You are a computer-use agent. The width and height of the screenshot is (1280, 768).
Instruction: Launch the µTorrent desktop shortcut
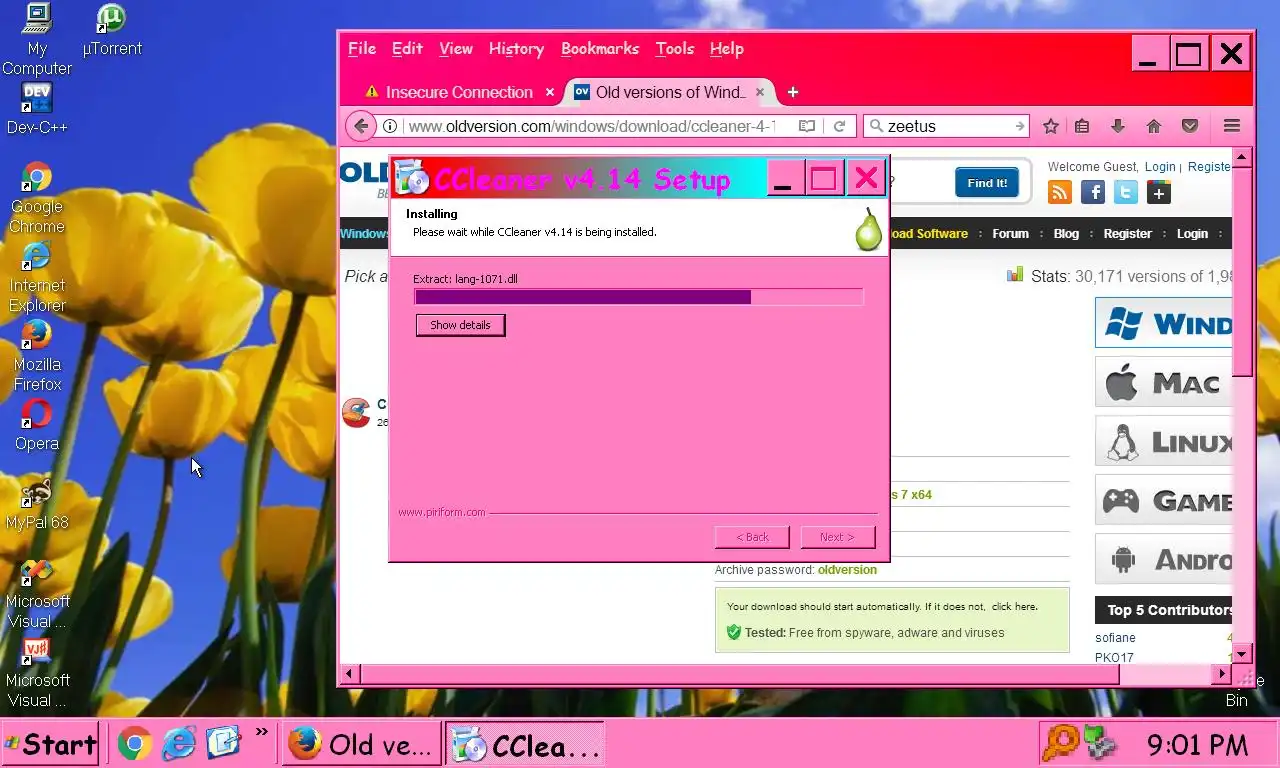point(112,31)
